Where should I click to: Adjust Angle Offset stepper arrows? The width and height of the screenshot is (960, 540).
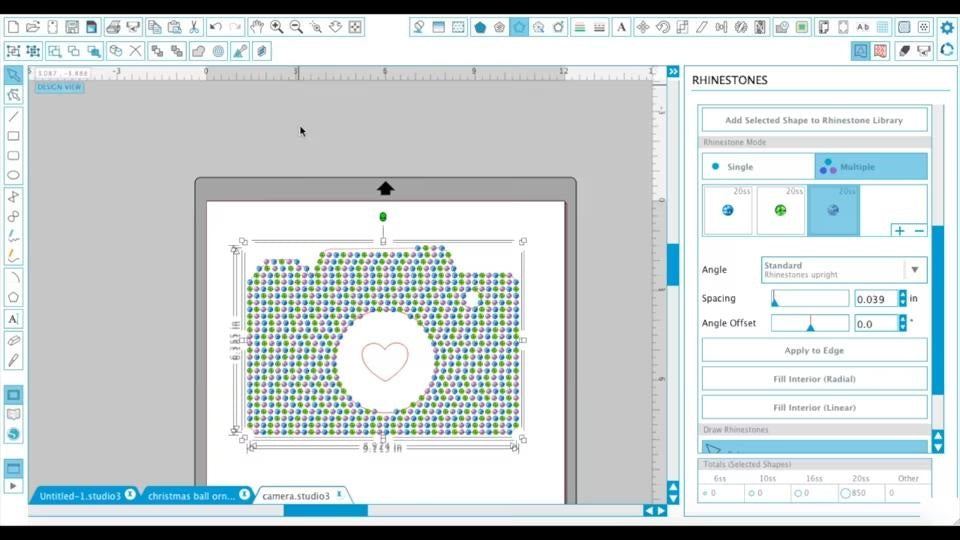coord(902,323)
